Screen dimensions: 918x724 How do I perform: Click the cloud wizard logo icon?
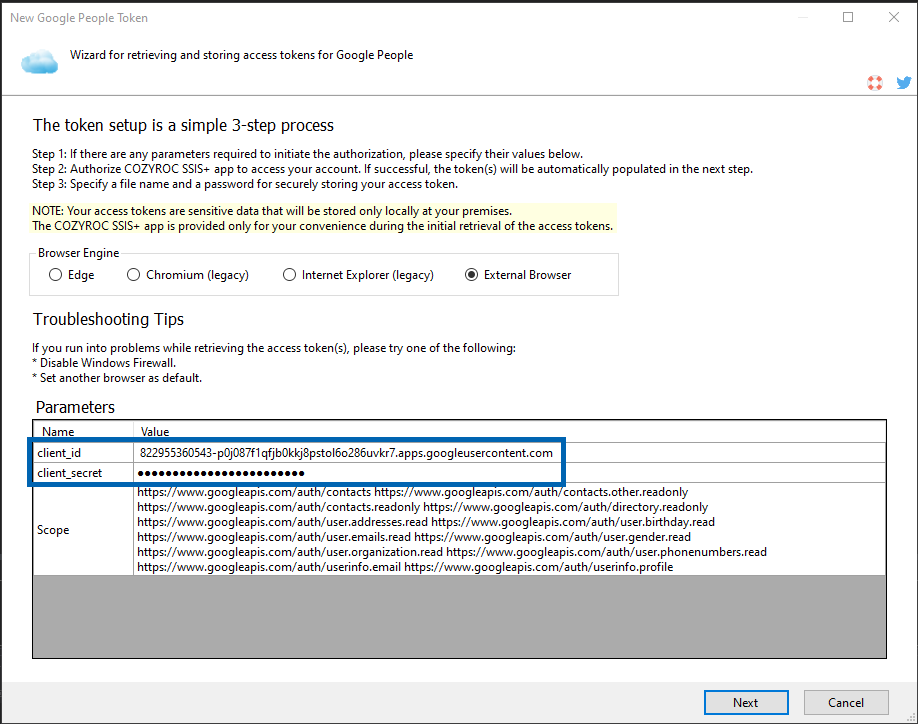tap(40, 62)
